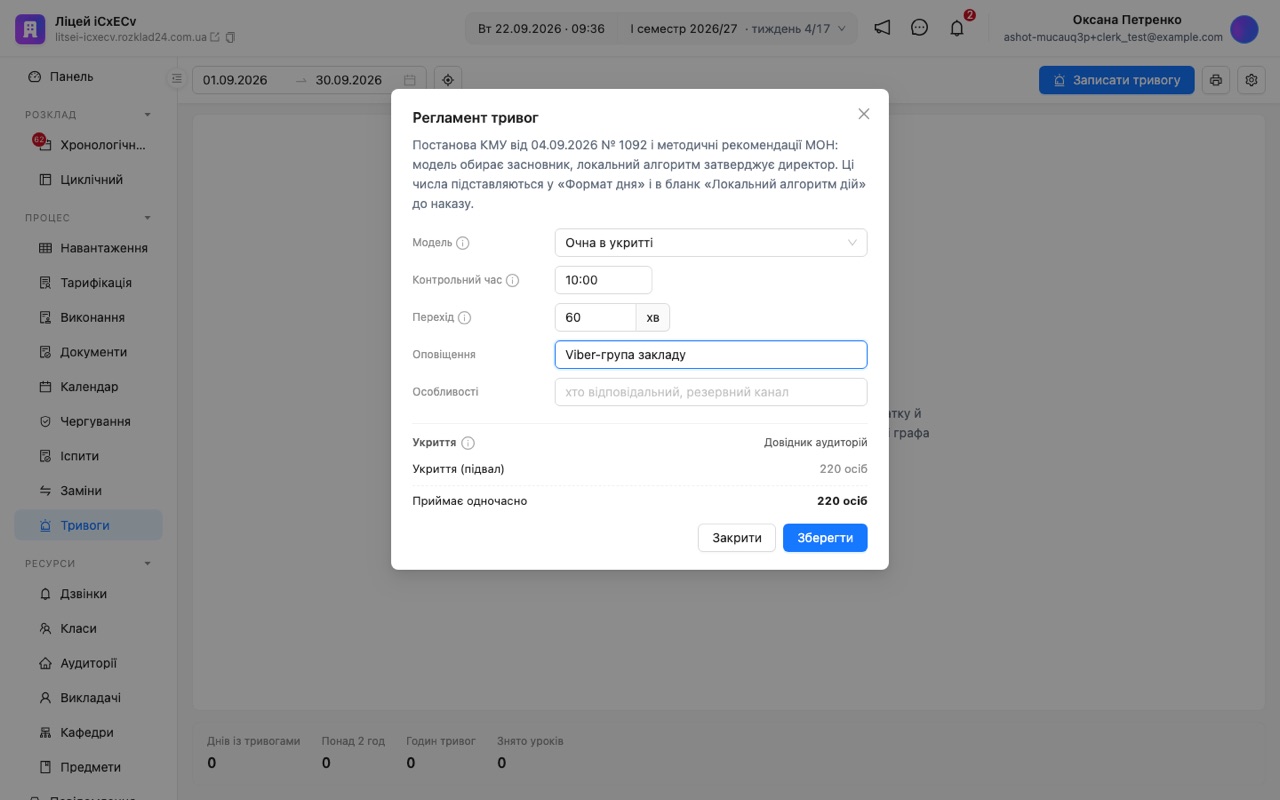Click the school logo icon

click(30, 29)
